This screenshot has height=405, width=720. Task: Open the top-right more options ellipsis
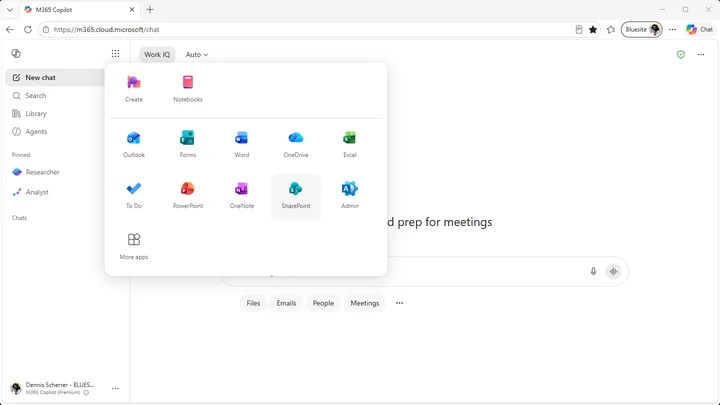[x=701, y=55]
